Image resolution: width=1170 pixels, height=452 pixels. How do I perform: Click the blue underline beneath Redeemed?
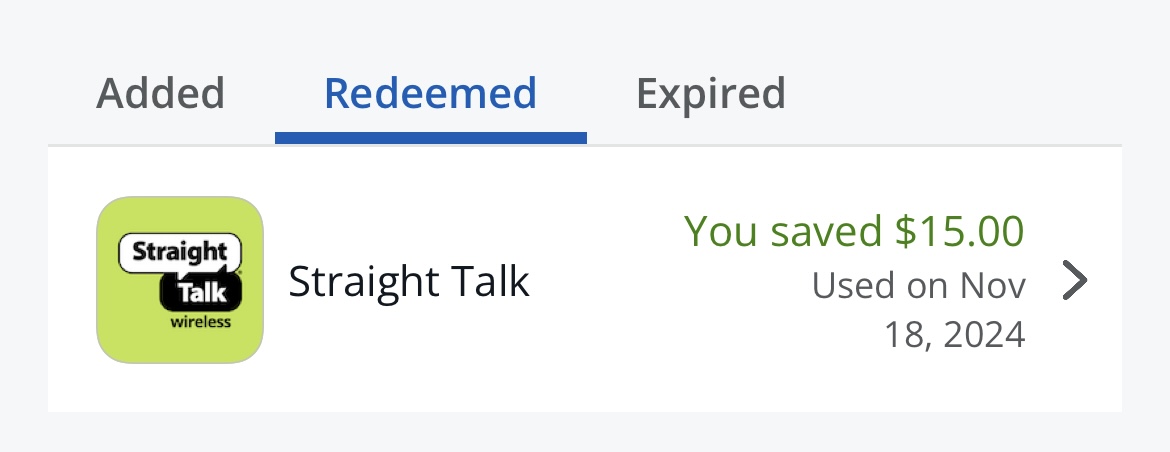[431, 137]
